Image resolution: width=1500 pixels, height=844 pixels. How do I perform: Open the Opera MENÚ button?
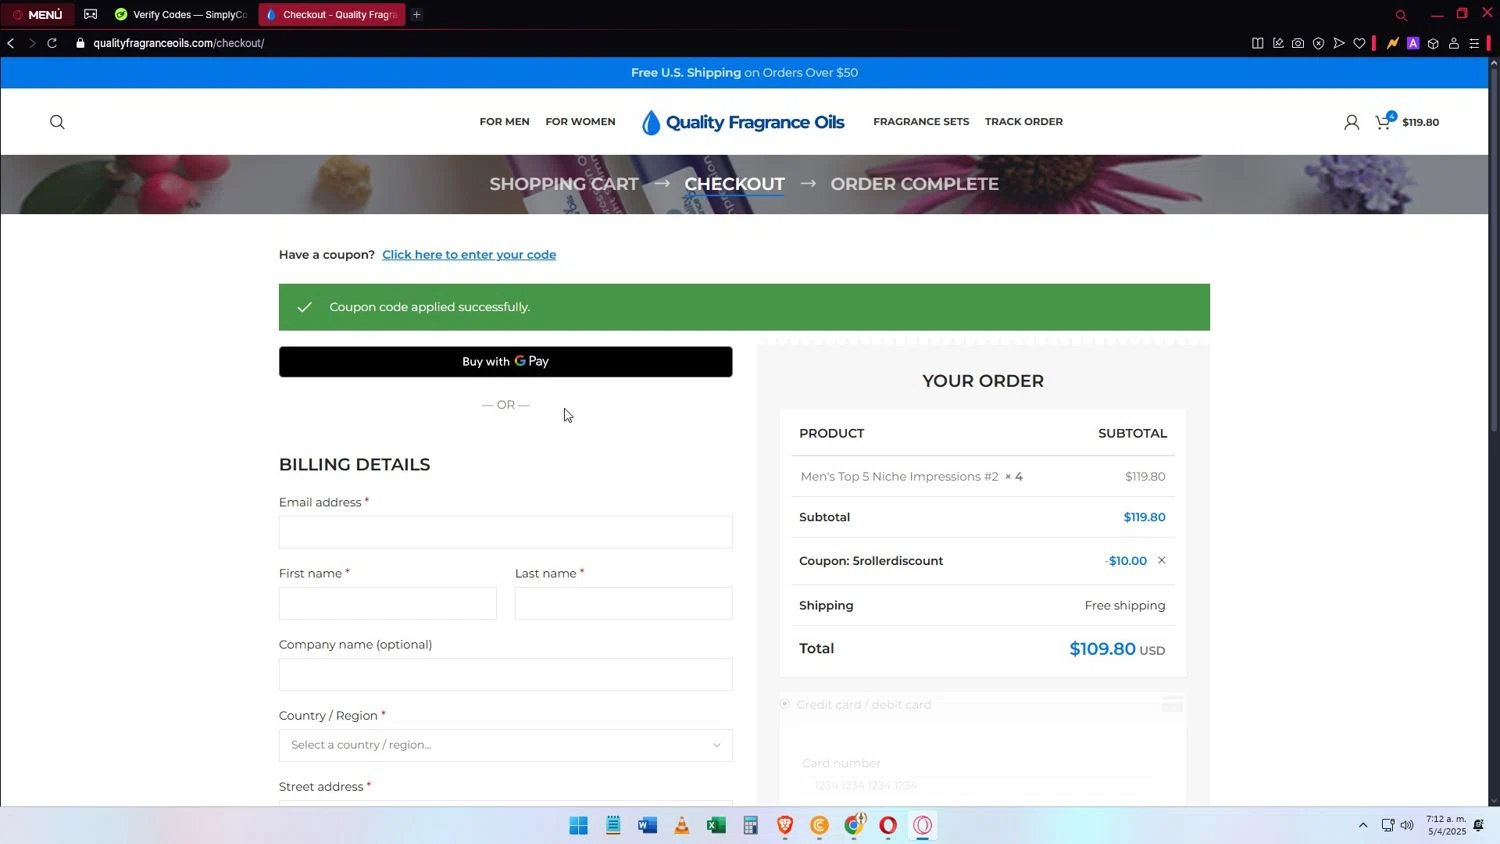(37, 14)
